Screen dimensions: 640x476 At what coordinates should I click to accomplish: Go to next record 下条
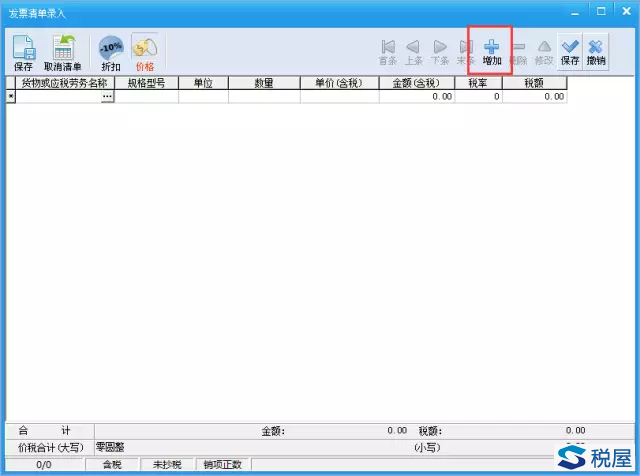(440, 52)
